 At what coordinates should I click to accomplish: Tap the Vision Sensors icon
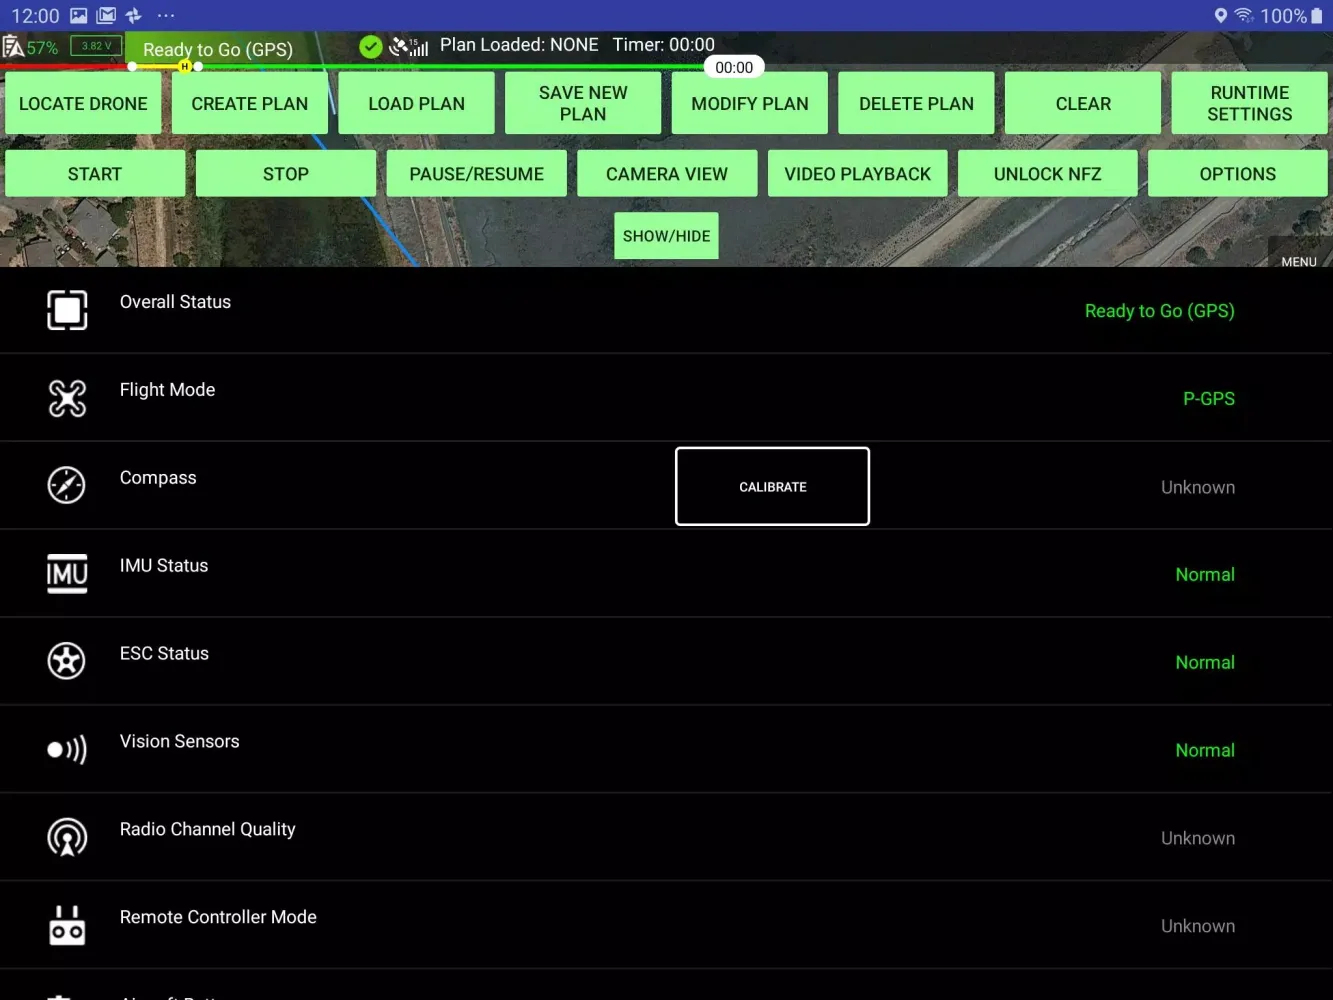pos(67,749)
